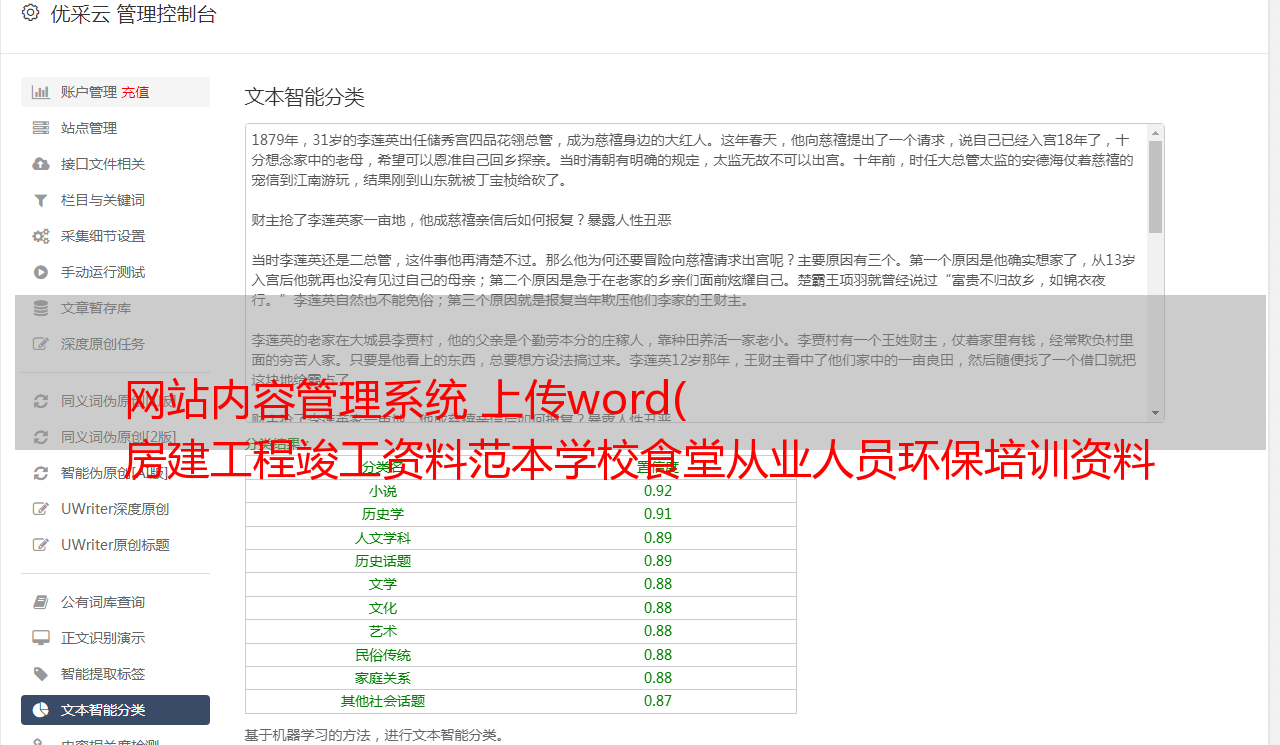Click the 文章暂存库 database icon
This screenshot has height=745, width=1280.
[x=41, y=308]
